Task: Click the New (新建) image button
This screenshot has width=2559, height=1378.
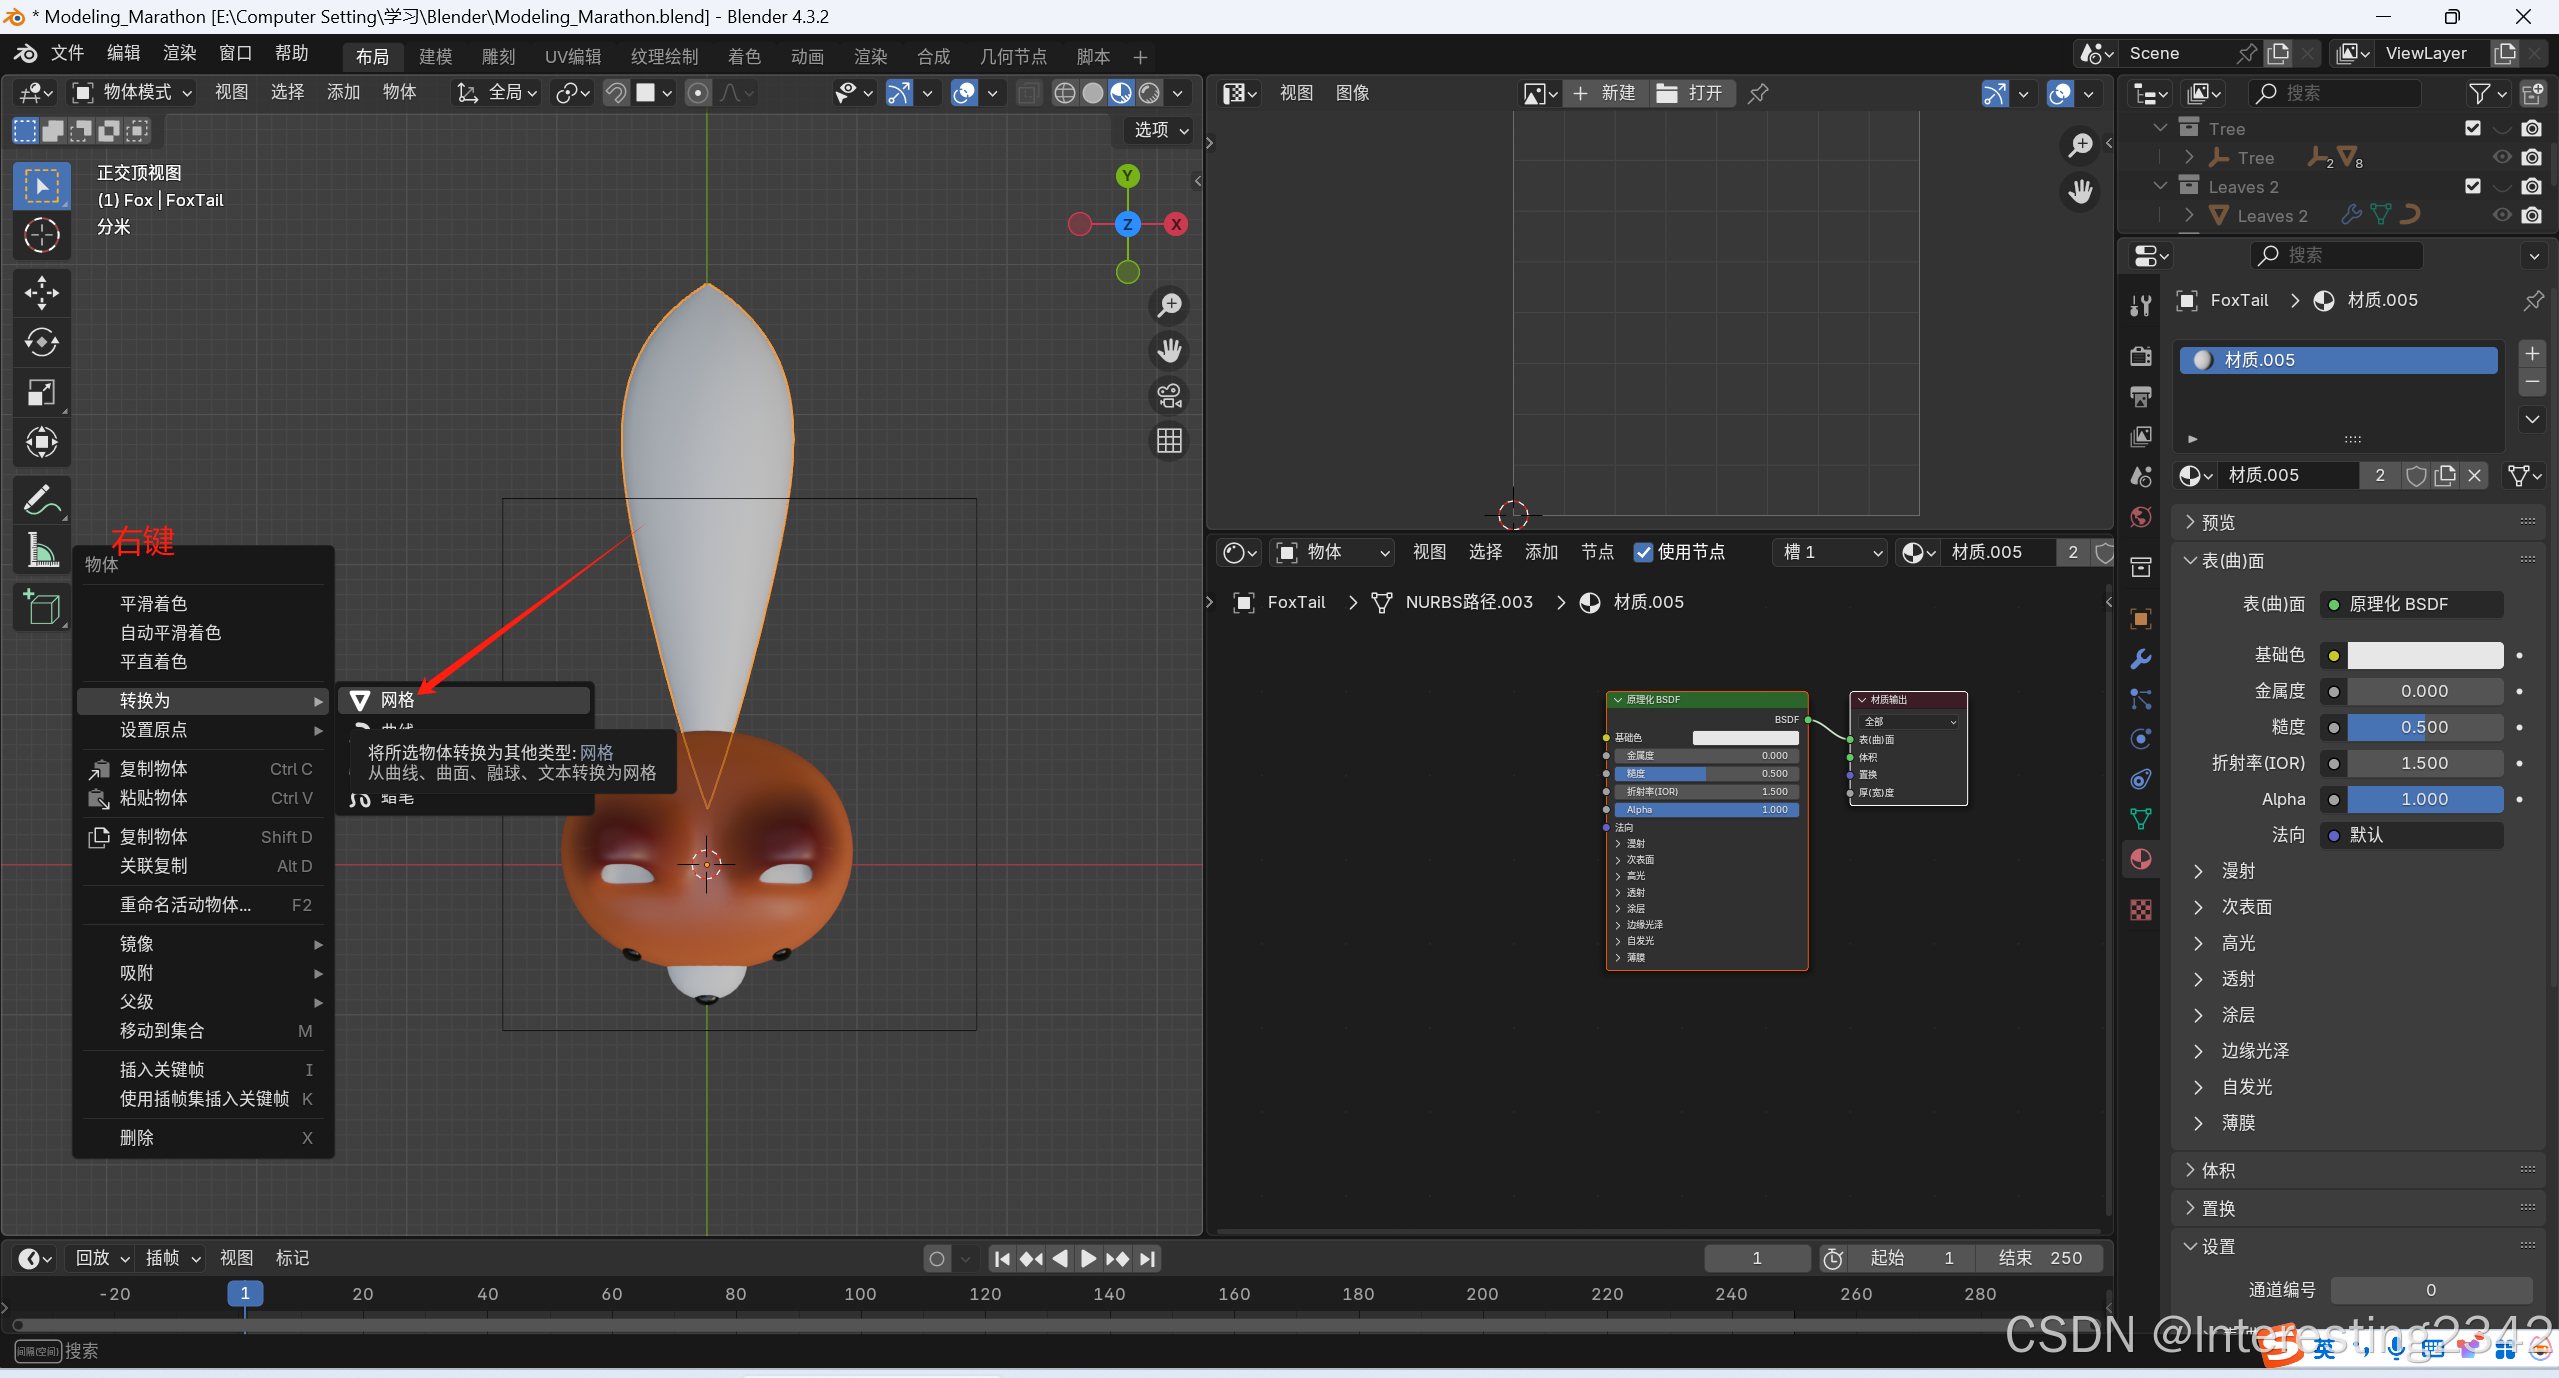Action: point(1604,93)
